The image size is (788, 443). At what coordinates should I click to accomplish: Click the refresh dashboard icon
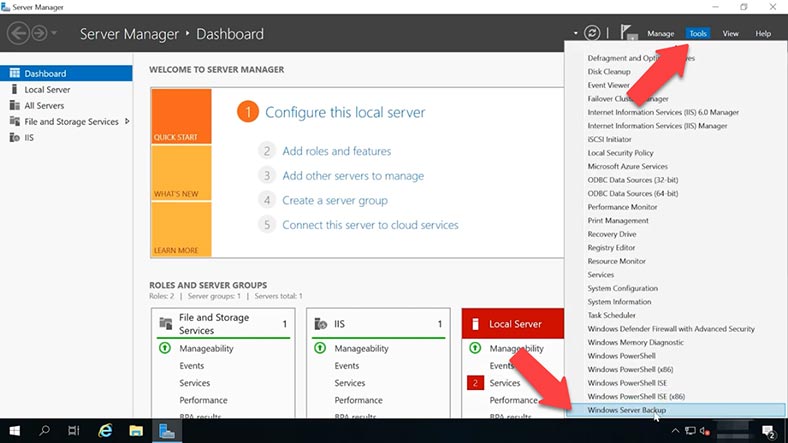click(x=592, y=33)
